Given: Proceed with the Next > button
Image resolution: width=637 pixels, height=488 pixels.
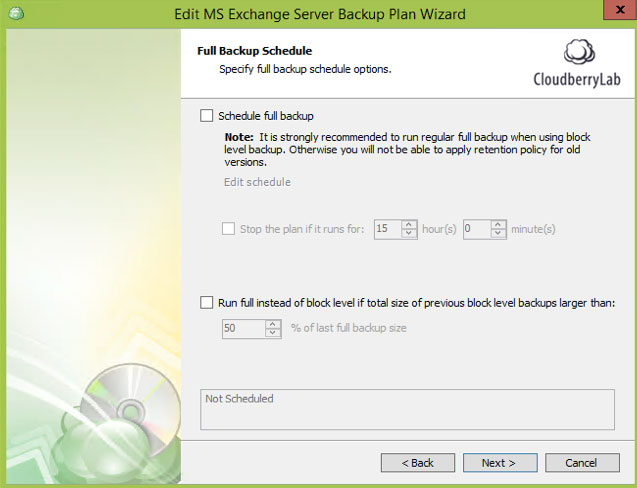Looking at the screenshot, I should click(500, 463).
